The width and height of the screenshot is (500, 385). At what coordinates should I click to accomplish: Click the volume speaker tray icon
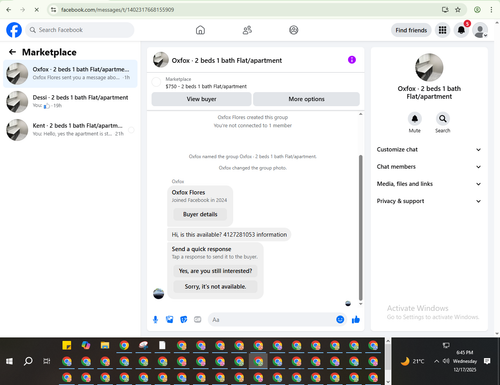(x=446, y=361)
